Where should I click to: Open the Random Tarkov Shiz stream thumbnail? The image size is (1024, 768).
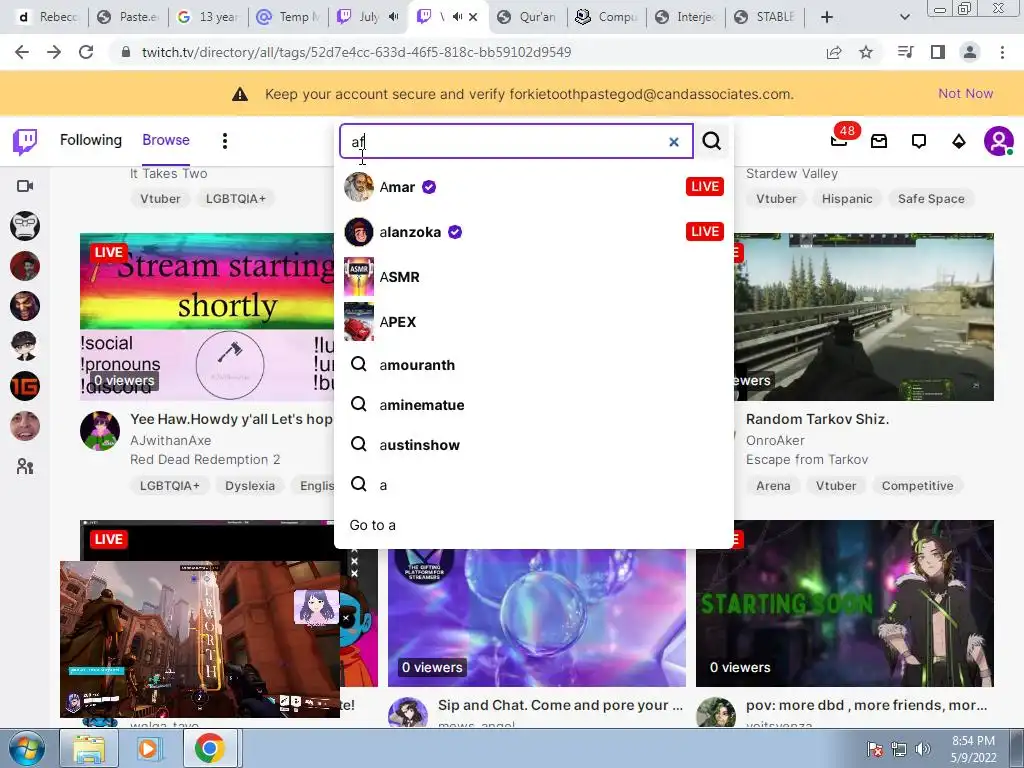coord(863,317)
